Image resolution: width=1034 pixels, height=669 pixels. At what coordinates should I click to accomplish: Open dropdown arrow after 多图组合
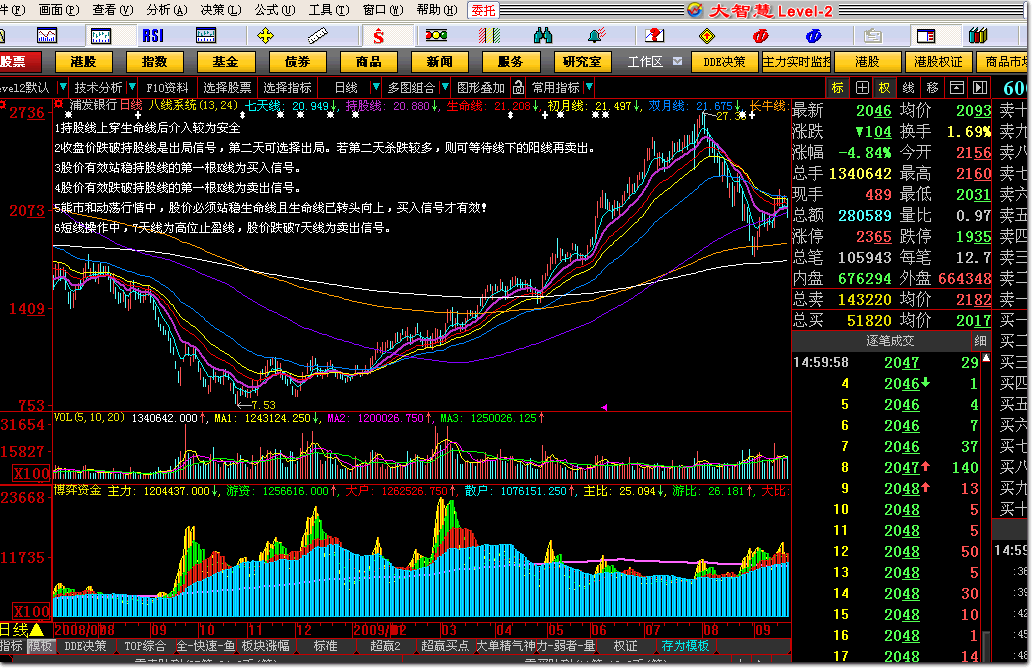445,87
